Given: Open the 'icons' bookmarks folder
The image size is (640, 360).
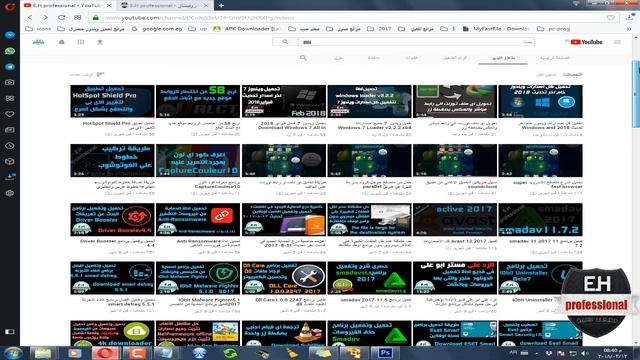Looking at the screenshot, I should click(x=38, y=29).
